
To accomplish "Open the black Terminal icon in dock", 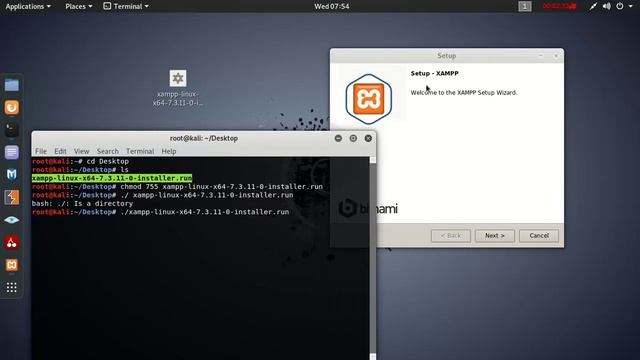I will 11,130.
